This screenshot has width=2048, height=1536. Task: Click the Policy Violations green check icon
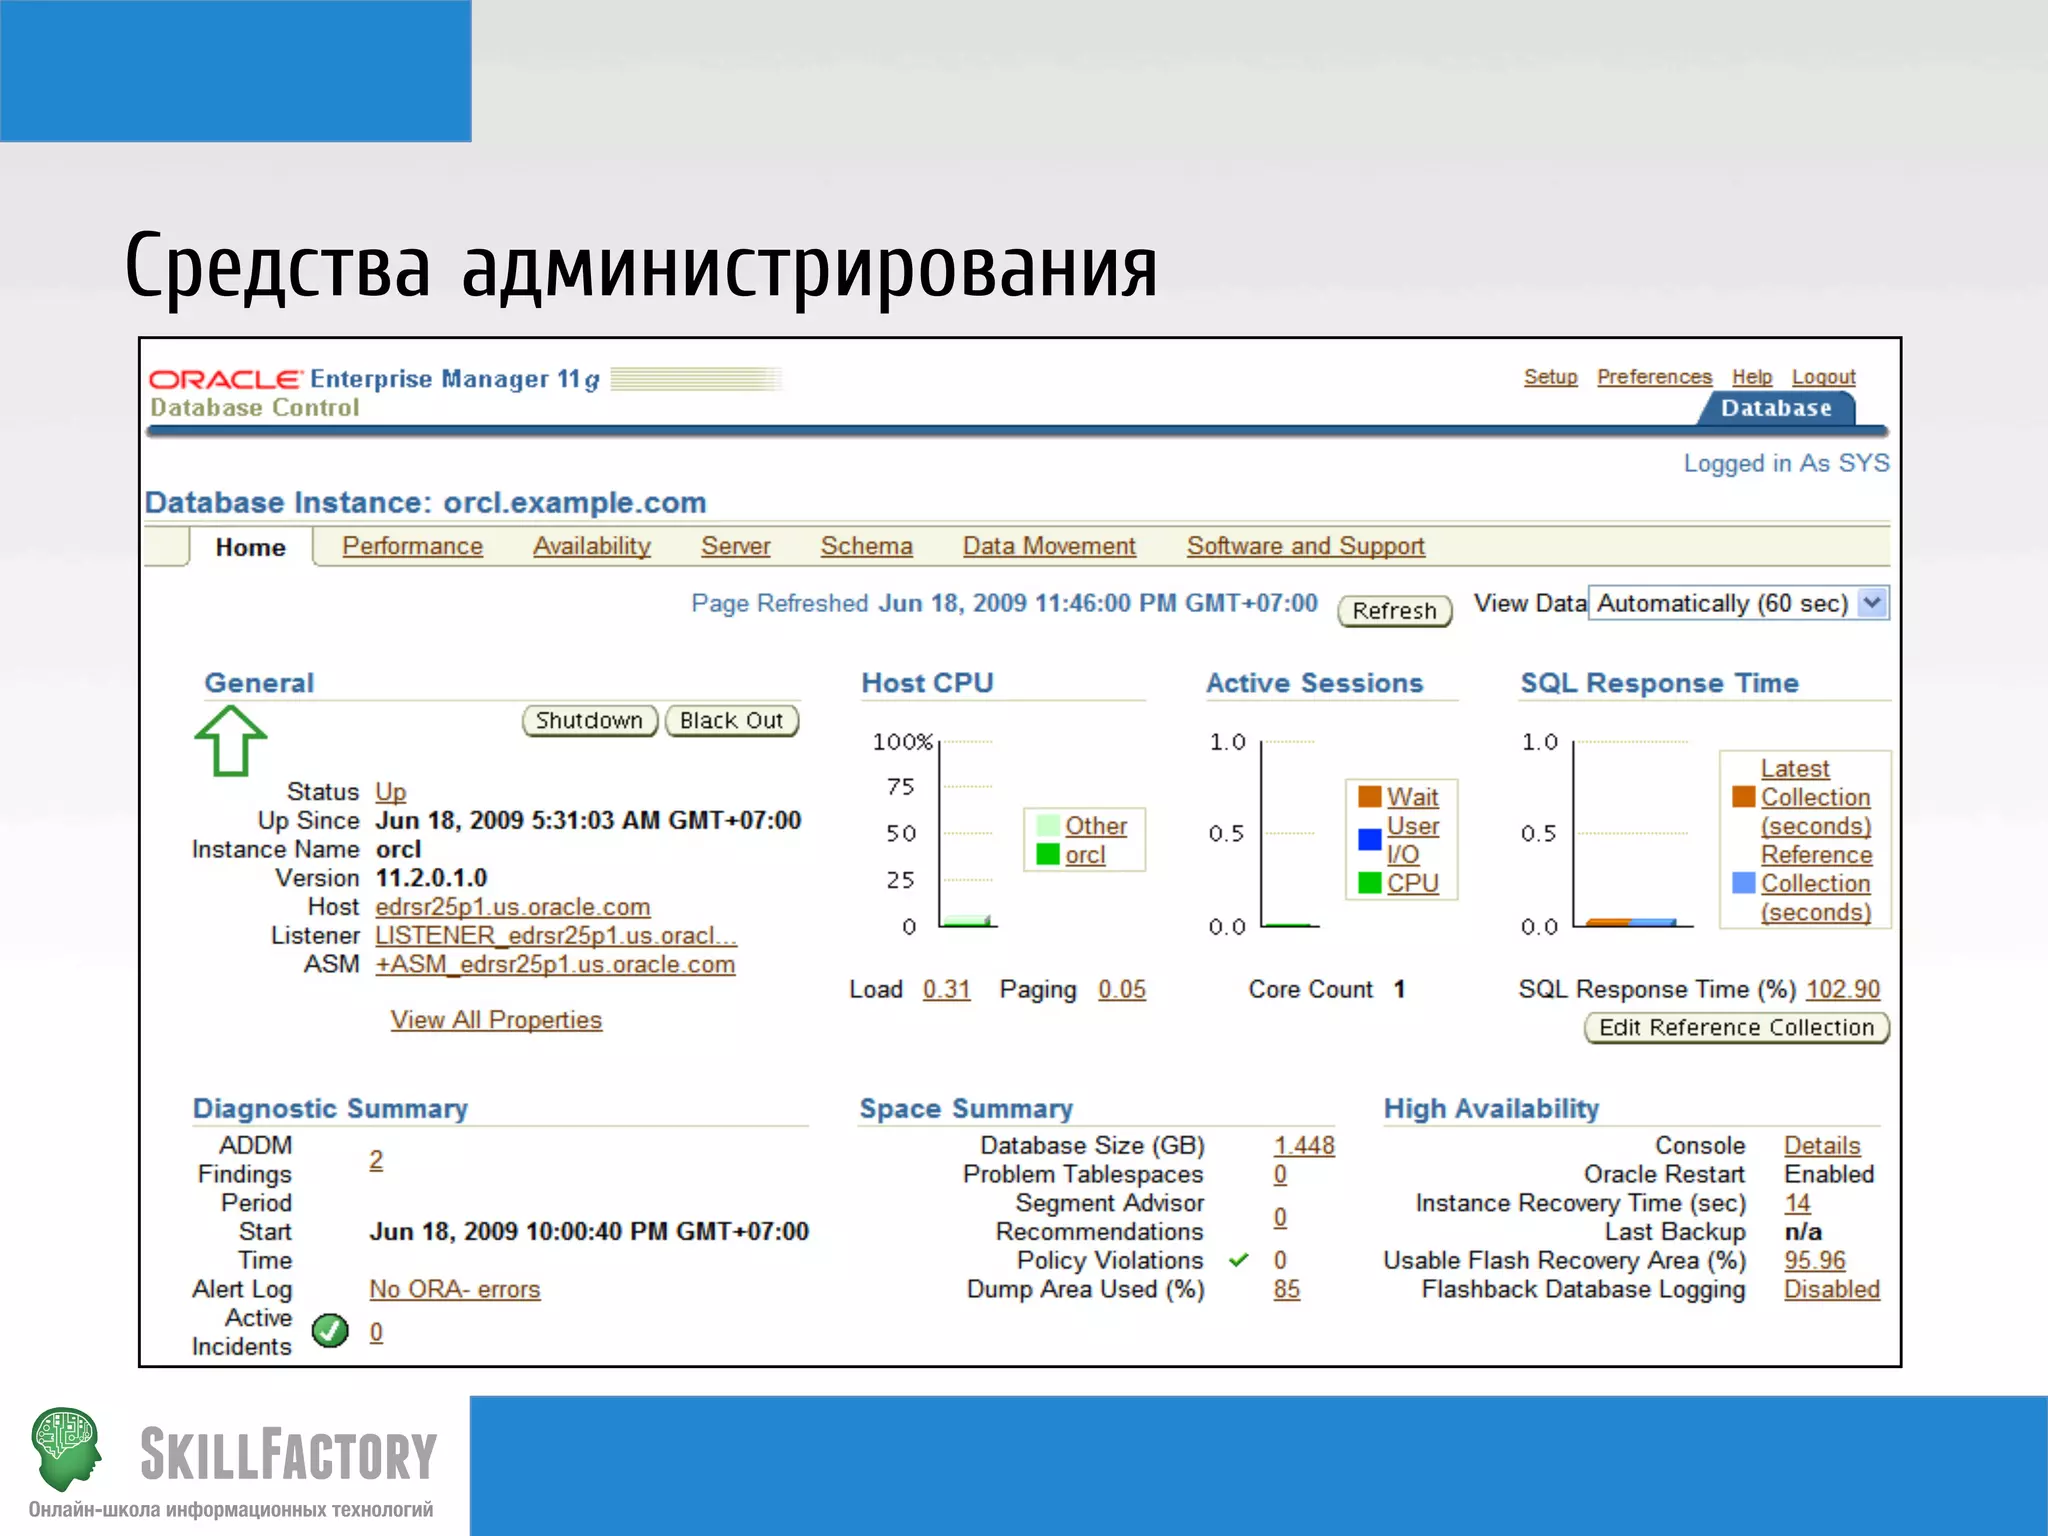[x=1238, y=1260]
